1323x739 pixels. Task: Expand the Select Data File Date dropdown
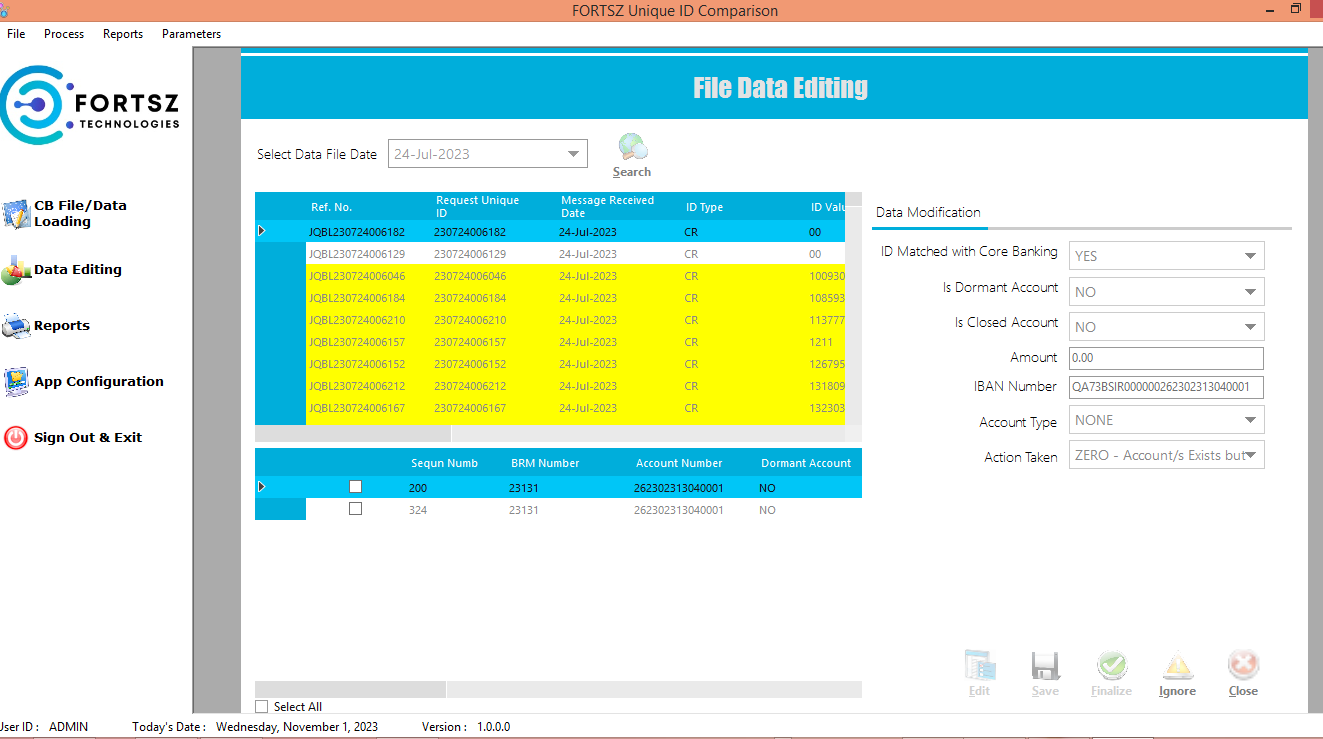tap(573, 154)
